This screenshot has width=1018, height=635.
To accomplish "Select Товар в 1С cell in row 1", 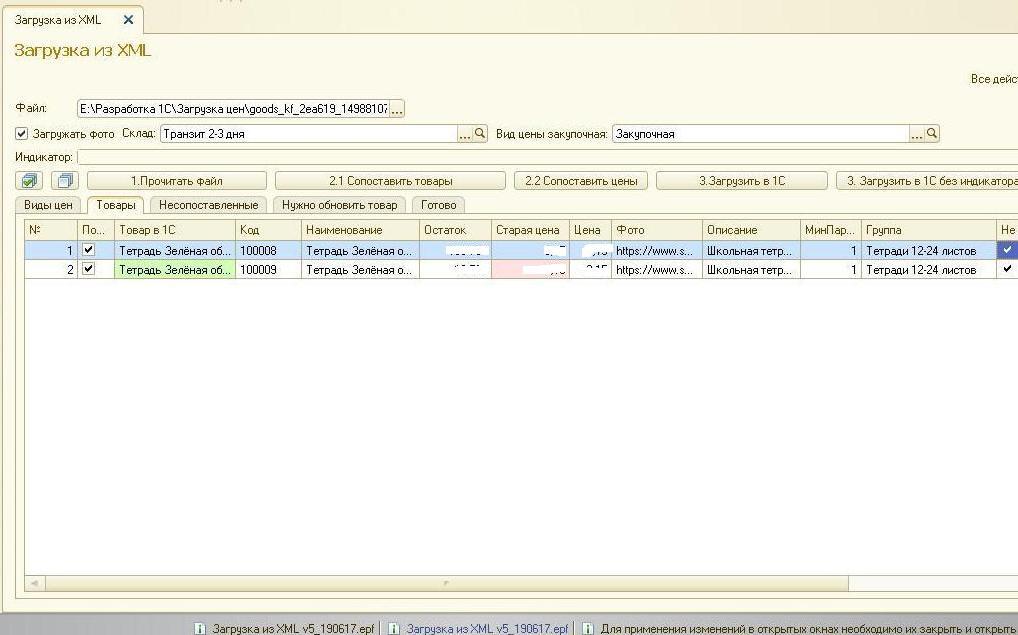I will pos(175,251).
